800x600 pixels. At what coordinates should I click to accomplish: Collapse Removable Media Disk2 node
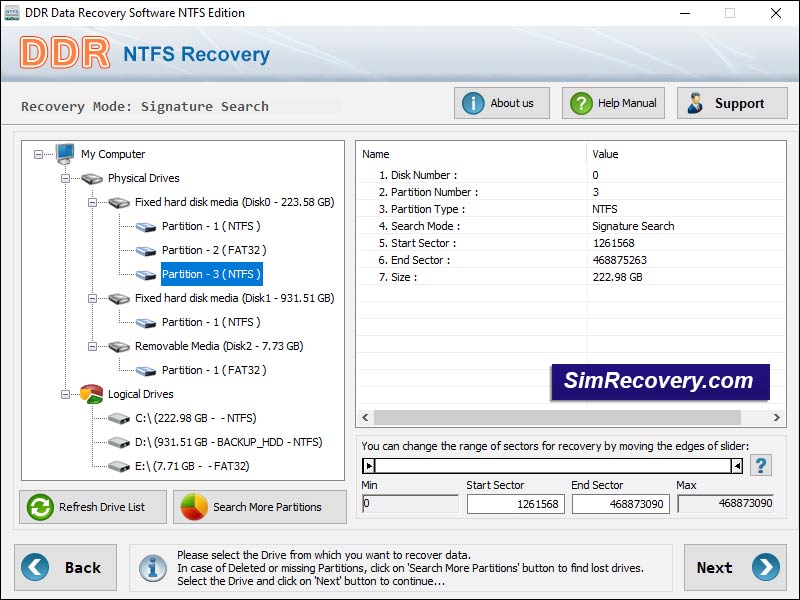click(92, 346)
